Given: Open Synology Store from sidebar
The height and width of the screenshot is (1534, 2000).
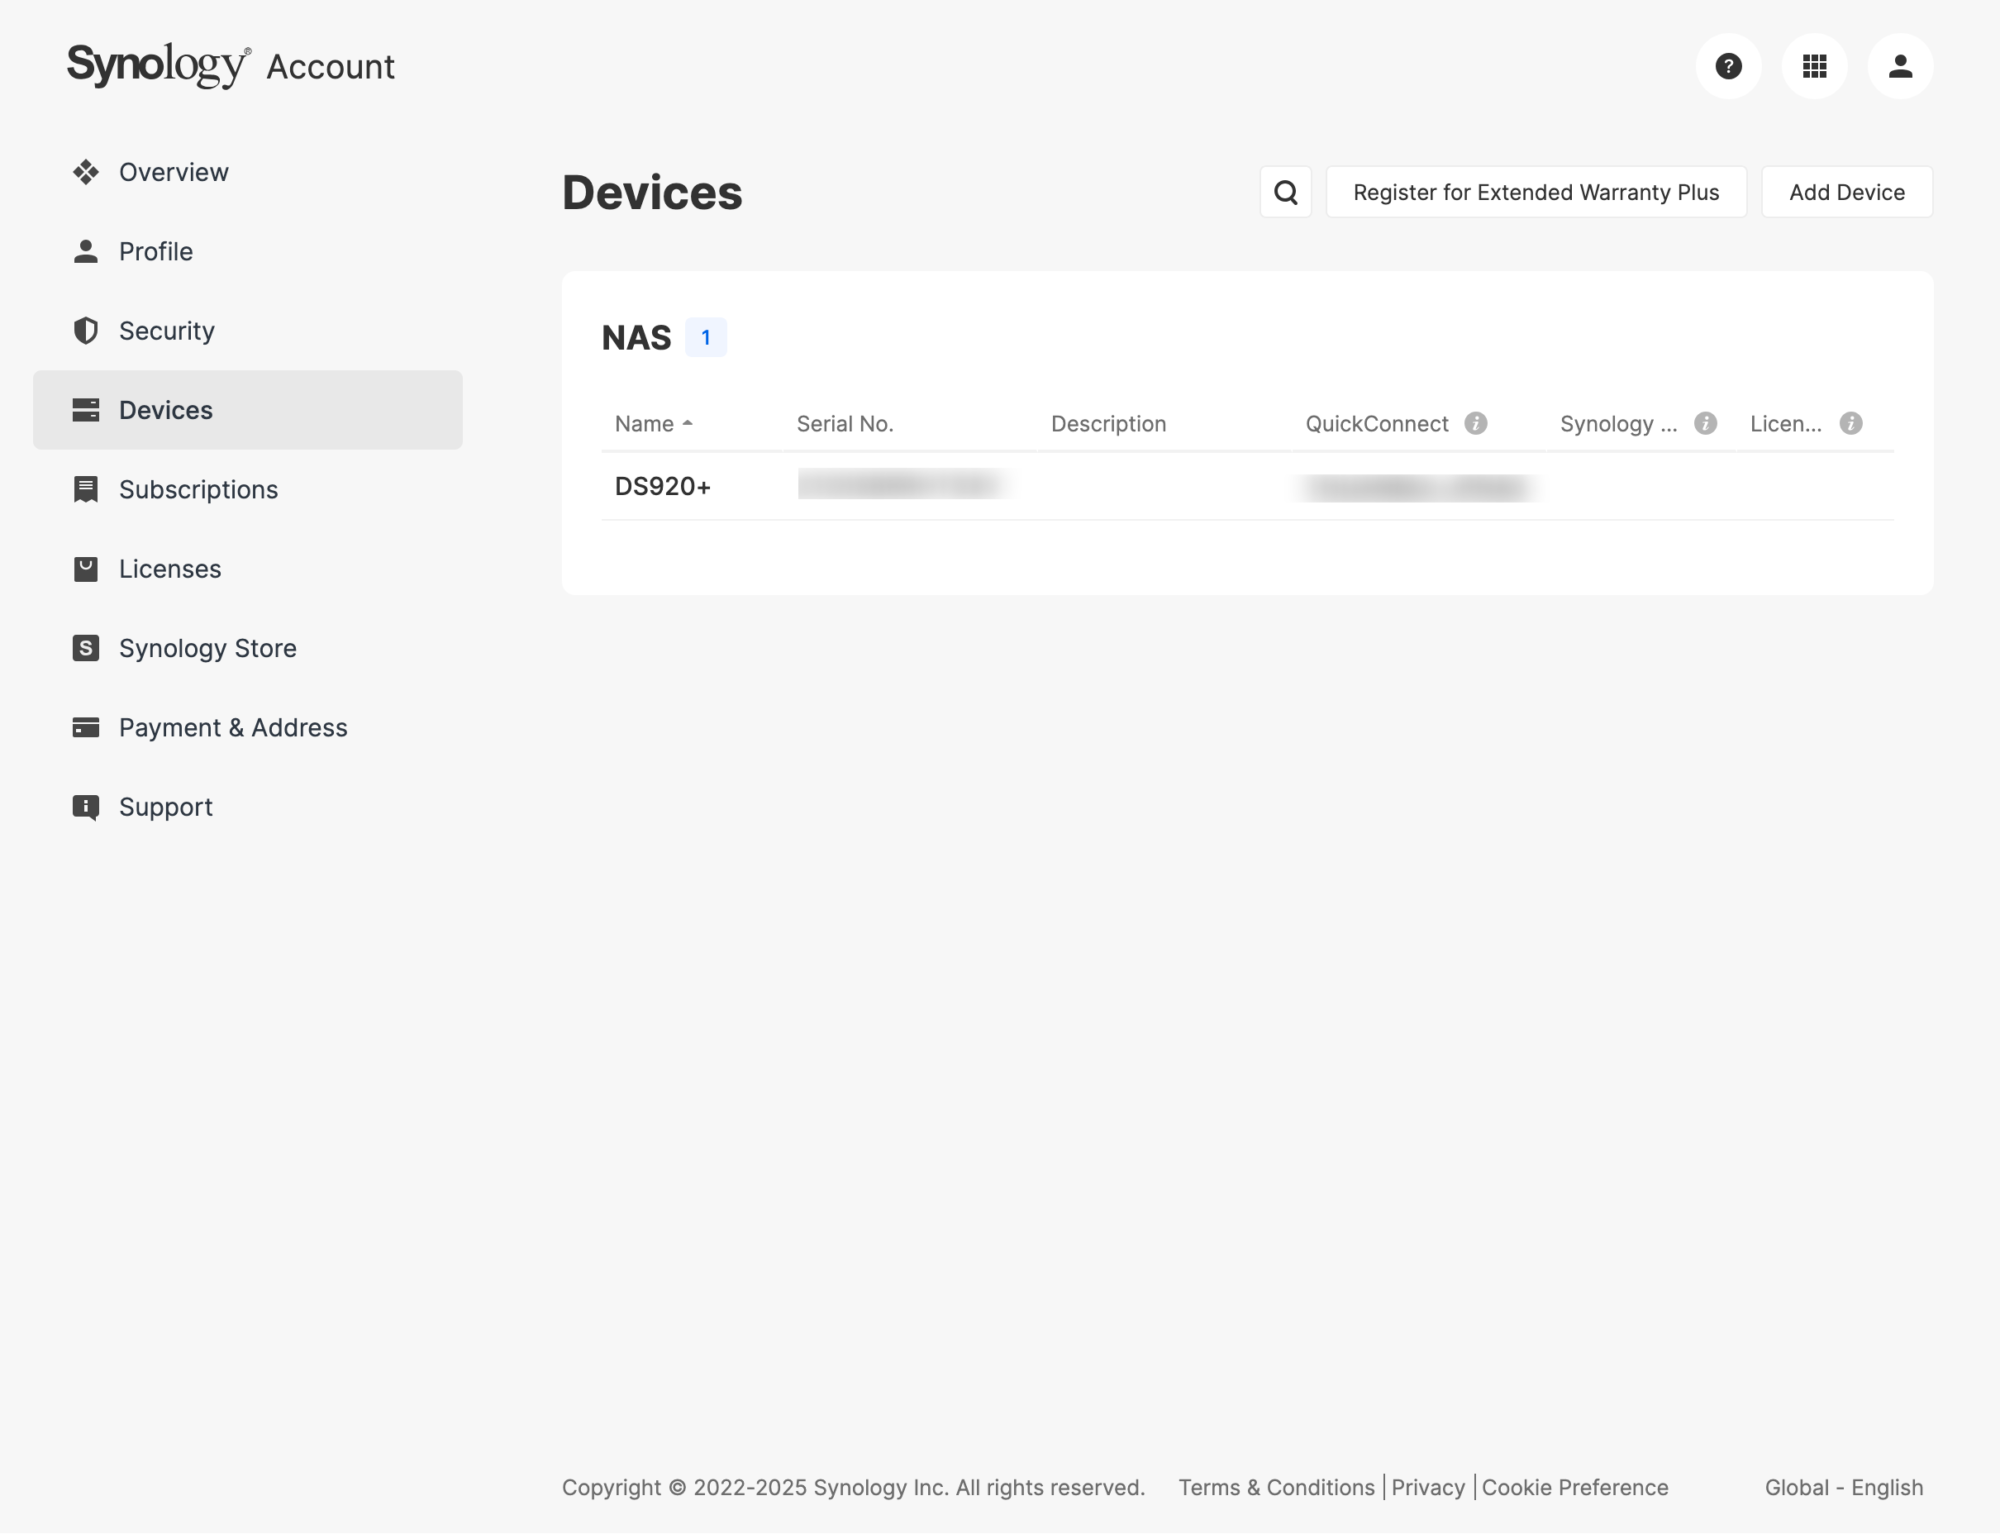Looking at the screenshot, I should point(207,648).
